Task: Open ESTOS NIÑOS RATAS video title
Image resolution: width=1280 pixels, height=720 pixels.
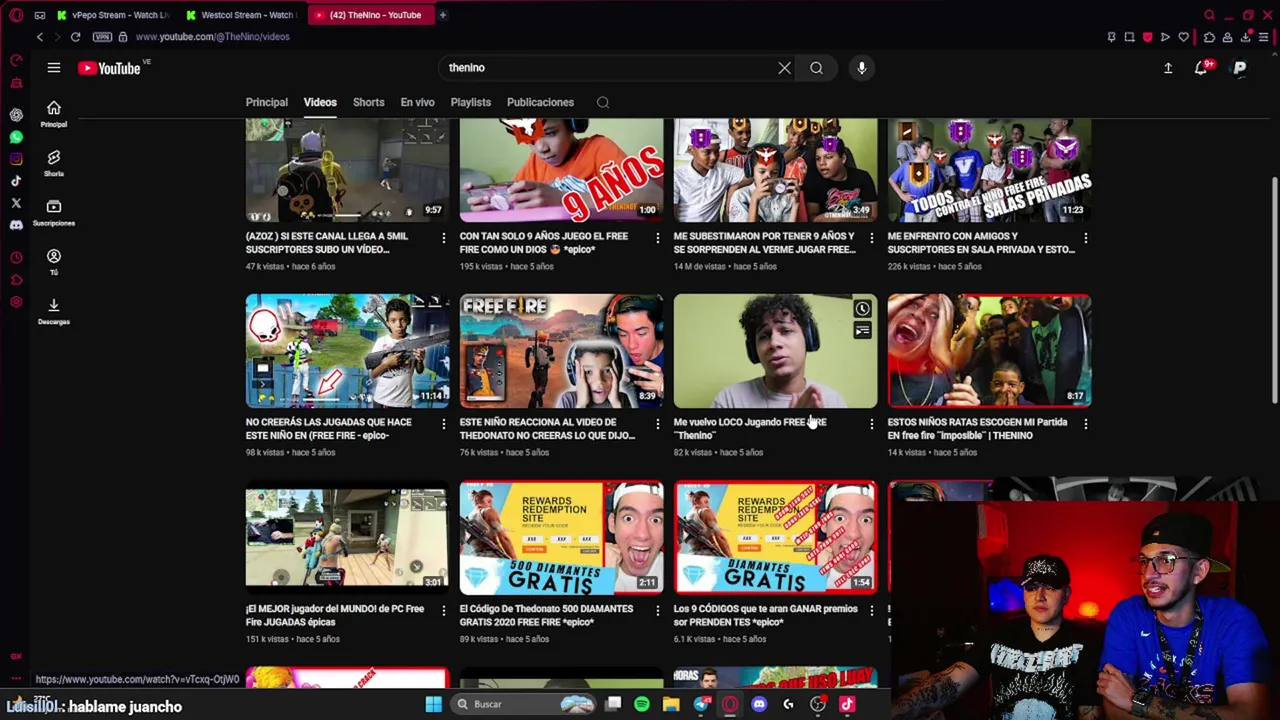Action: point(977,428)
